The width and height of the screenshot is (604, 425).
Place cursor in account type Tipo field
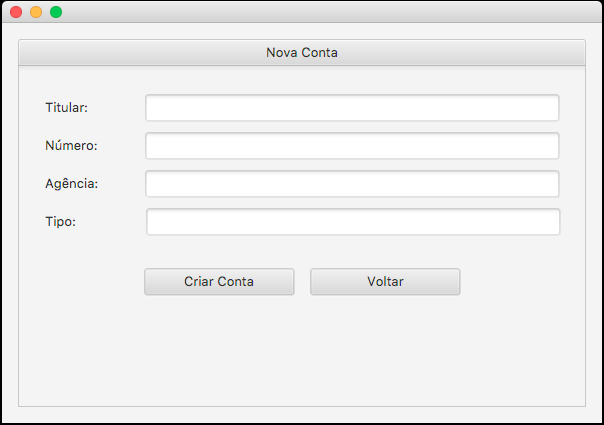pos(353,222)
